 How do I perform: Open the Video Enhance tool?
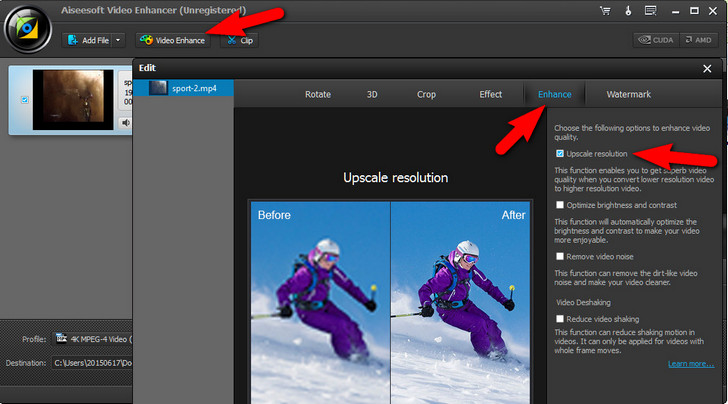coord(173,40)
